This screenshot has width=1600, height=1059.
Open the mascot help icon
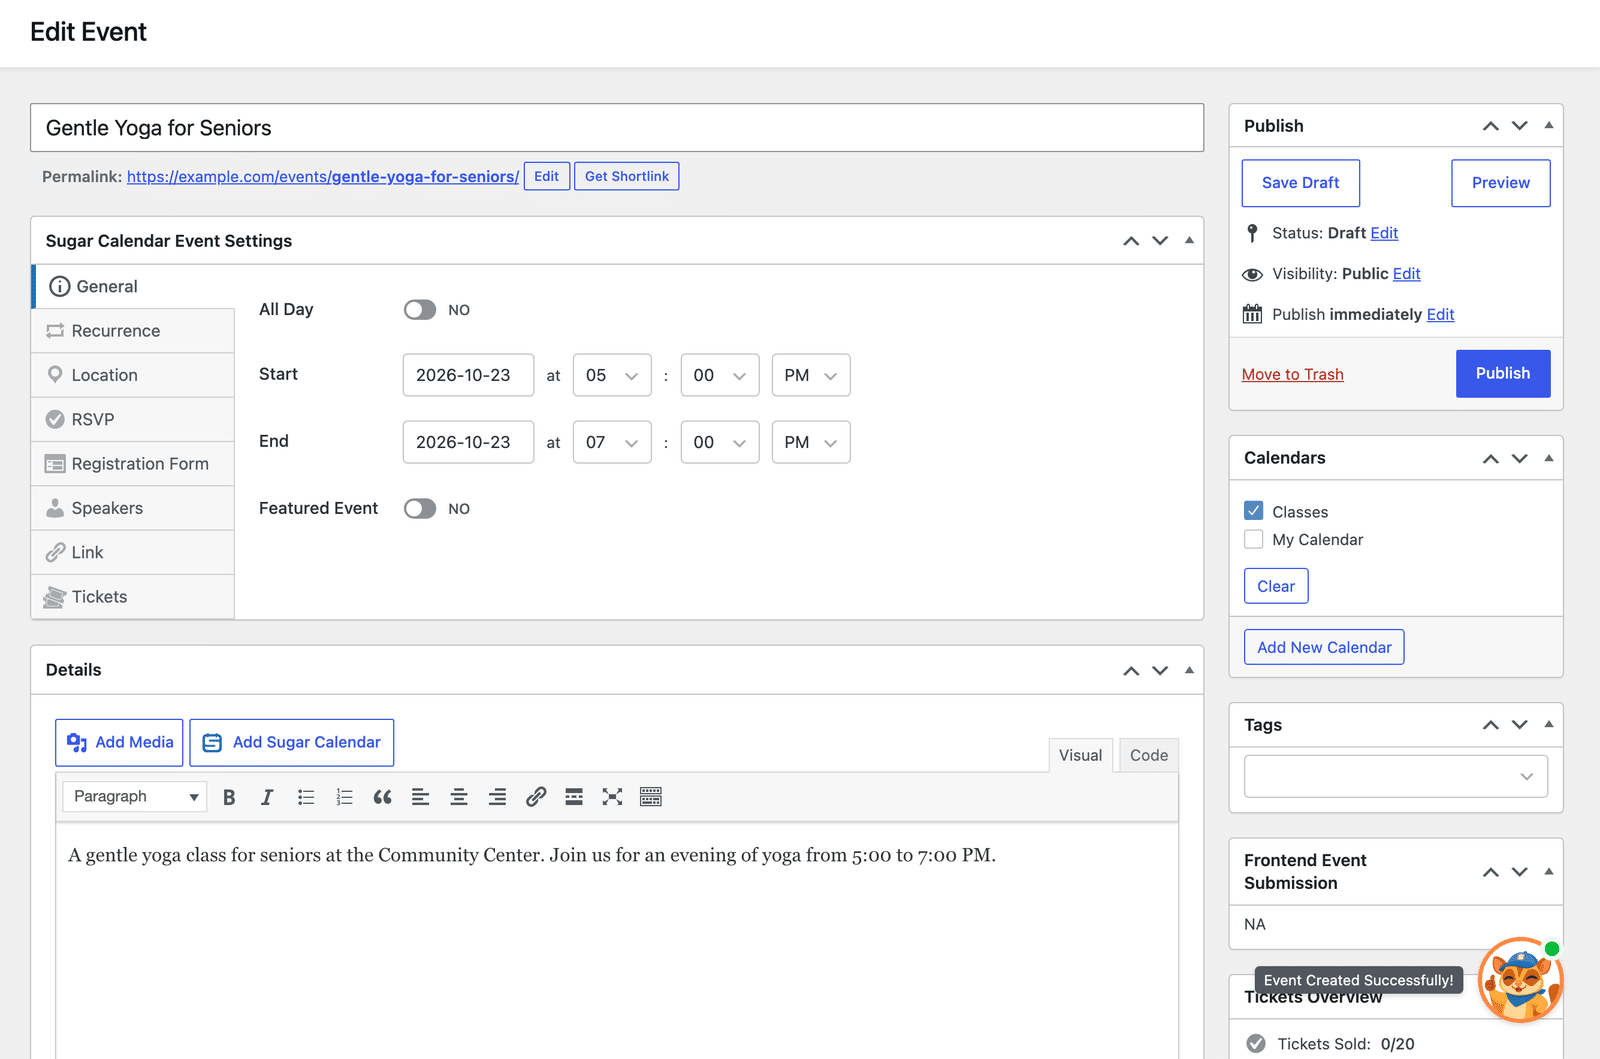click(x=1520, y=980)
